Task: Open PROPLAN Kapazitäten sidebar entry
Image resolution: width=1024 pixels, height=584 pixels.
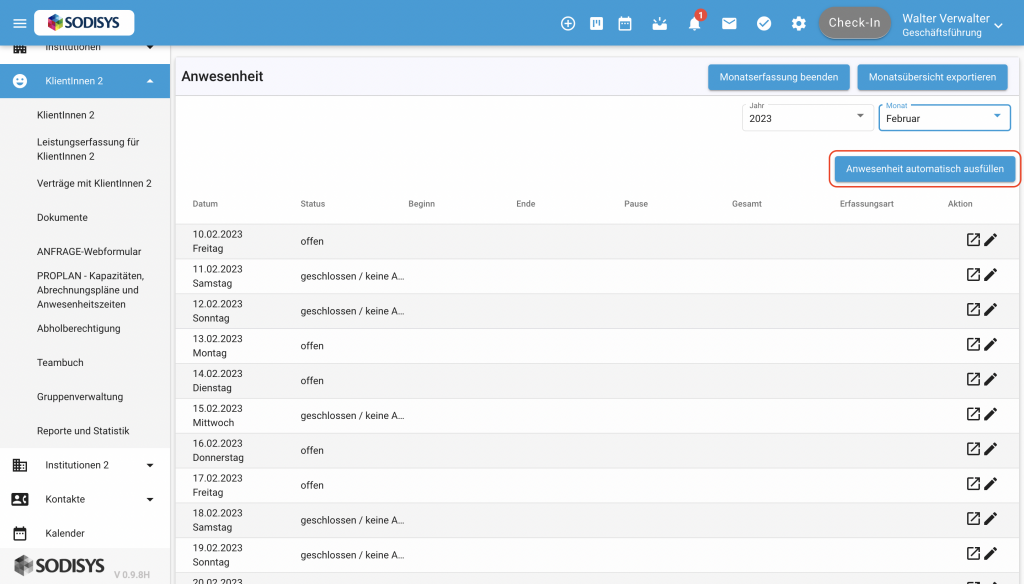Action: tap(90, 290)
